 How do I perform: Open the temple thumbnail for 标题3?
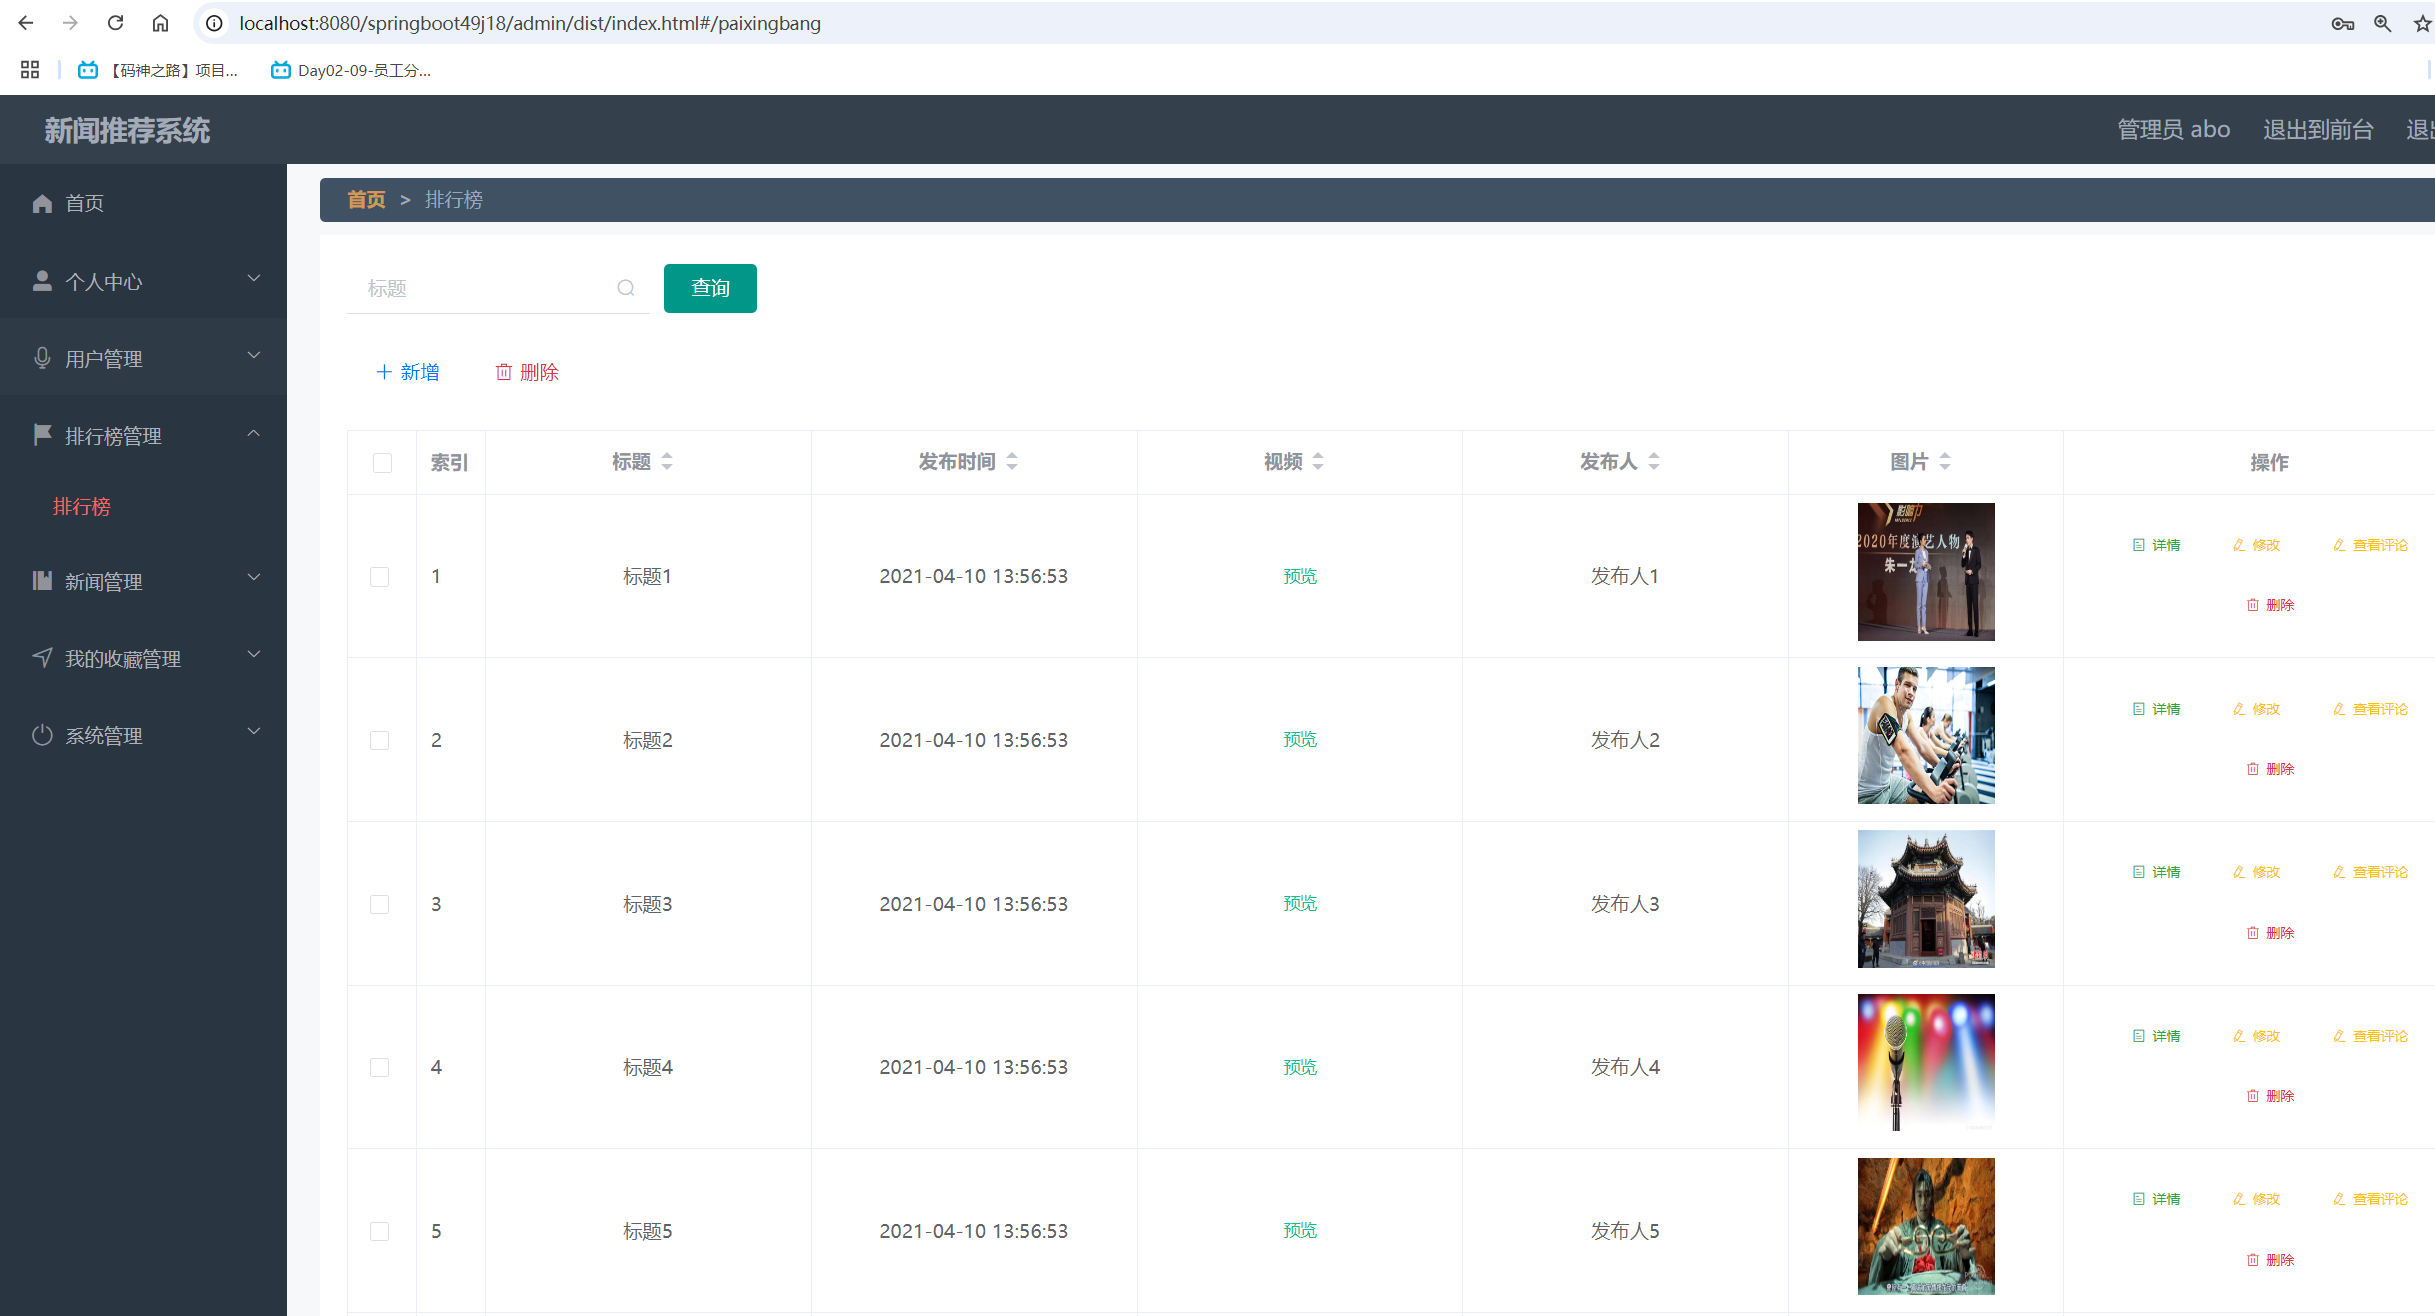click(x=1926, y=899)
